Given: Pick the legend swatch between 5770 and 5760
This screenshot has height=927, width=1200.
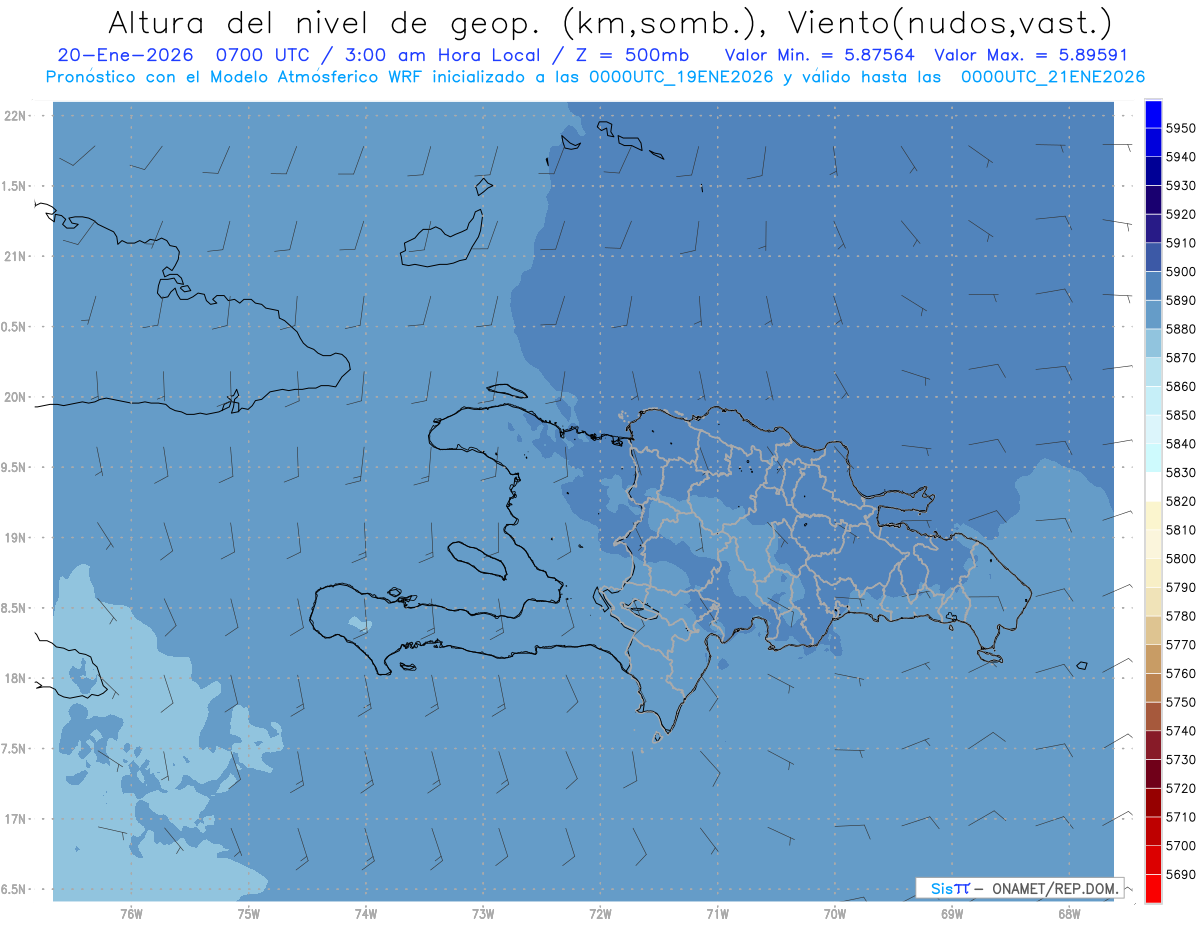Looking at the screenshot, I should point(1153,659).
